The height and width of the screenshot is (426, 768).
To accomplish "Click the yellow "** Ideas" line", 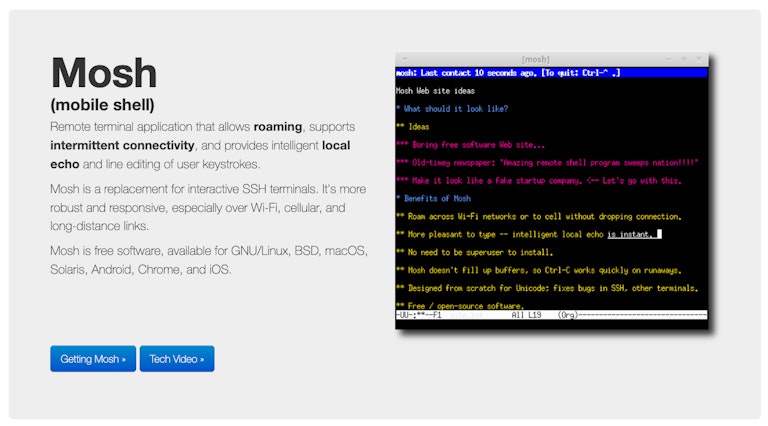I will tap(412, 127).
